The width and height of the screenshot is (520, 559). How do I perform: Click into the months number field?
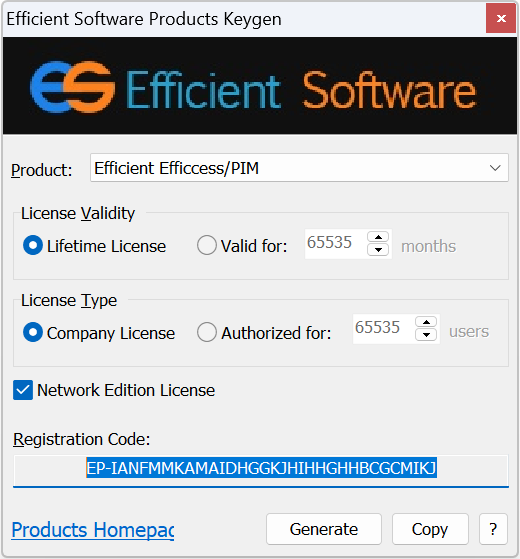(x=335, y=244)
